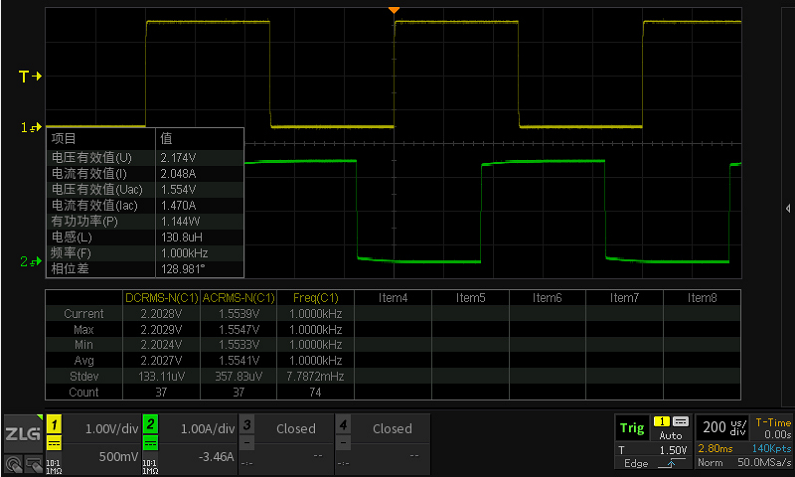The image size is (795, 477).
Task: Add measurement in Item5 slot
Action: [470, 298]
